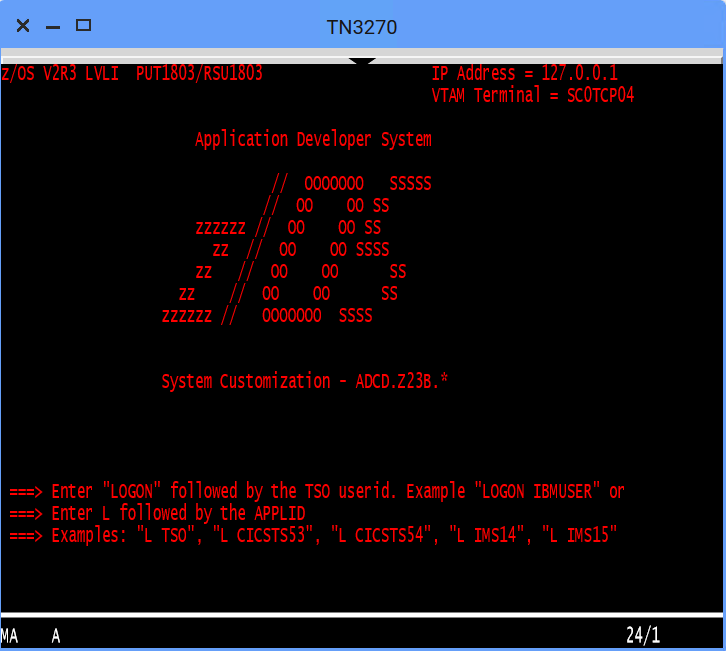726x651 pixels.
Task: Click the TN3270 window title
Action: pos(362,27)
